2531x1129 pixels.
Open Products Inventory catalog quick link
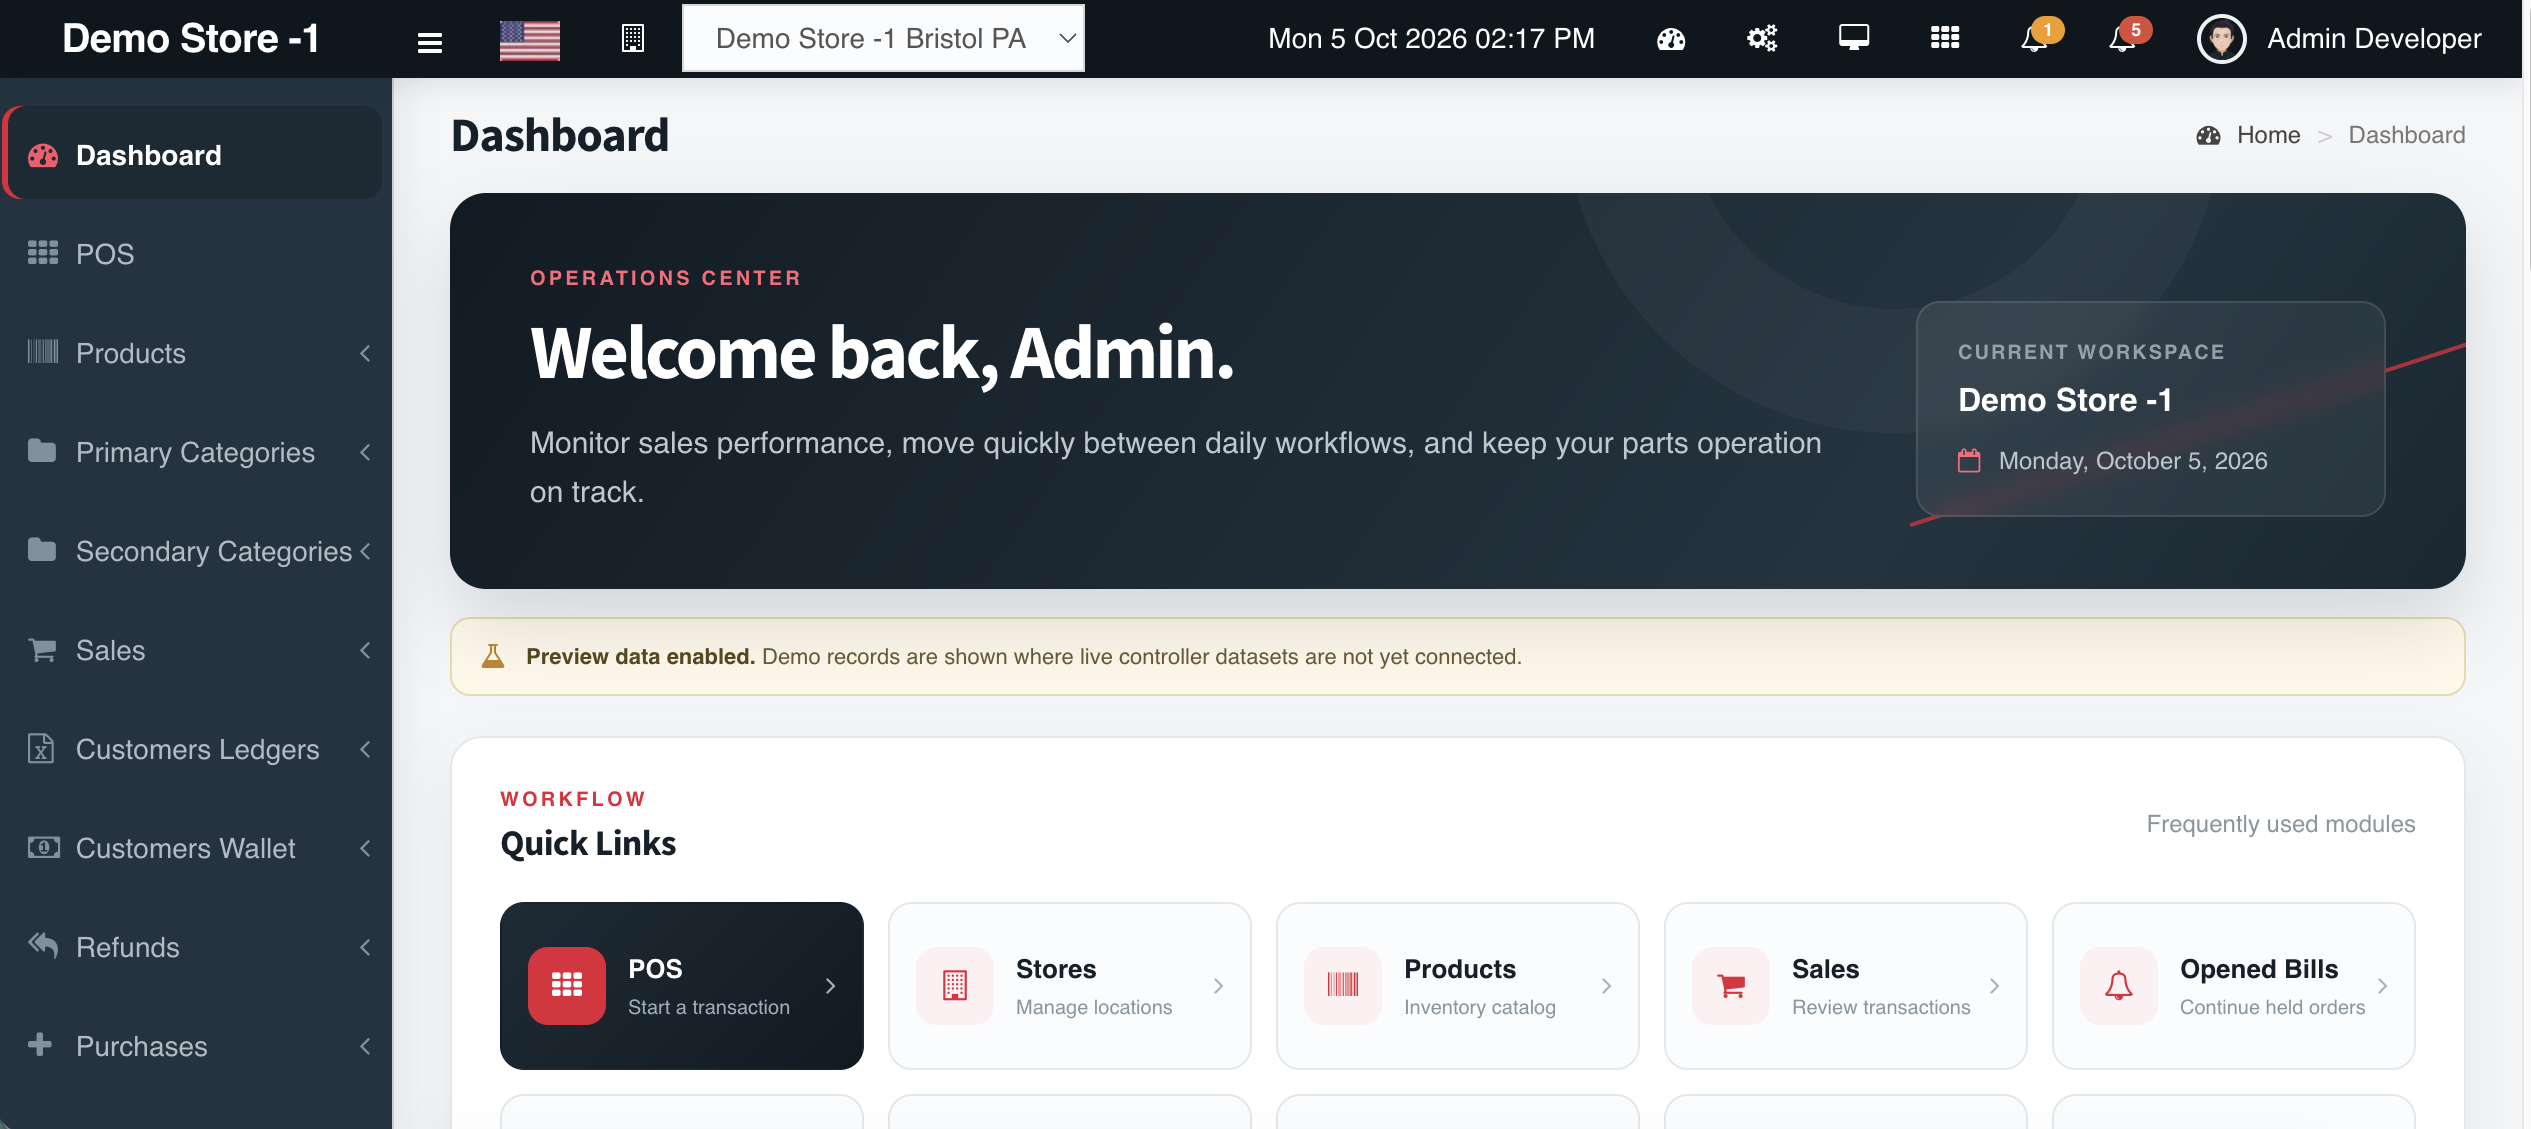[x=1457, y=986]
